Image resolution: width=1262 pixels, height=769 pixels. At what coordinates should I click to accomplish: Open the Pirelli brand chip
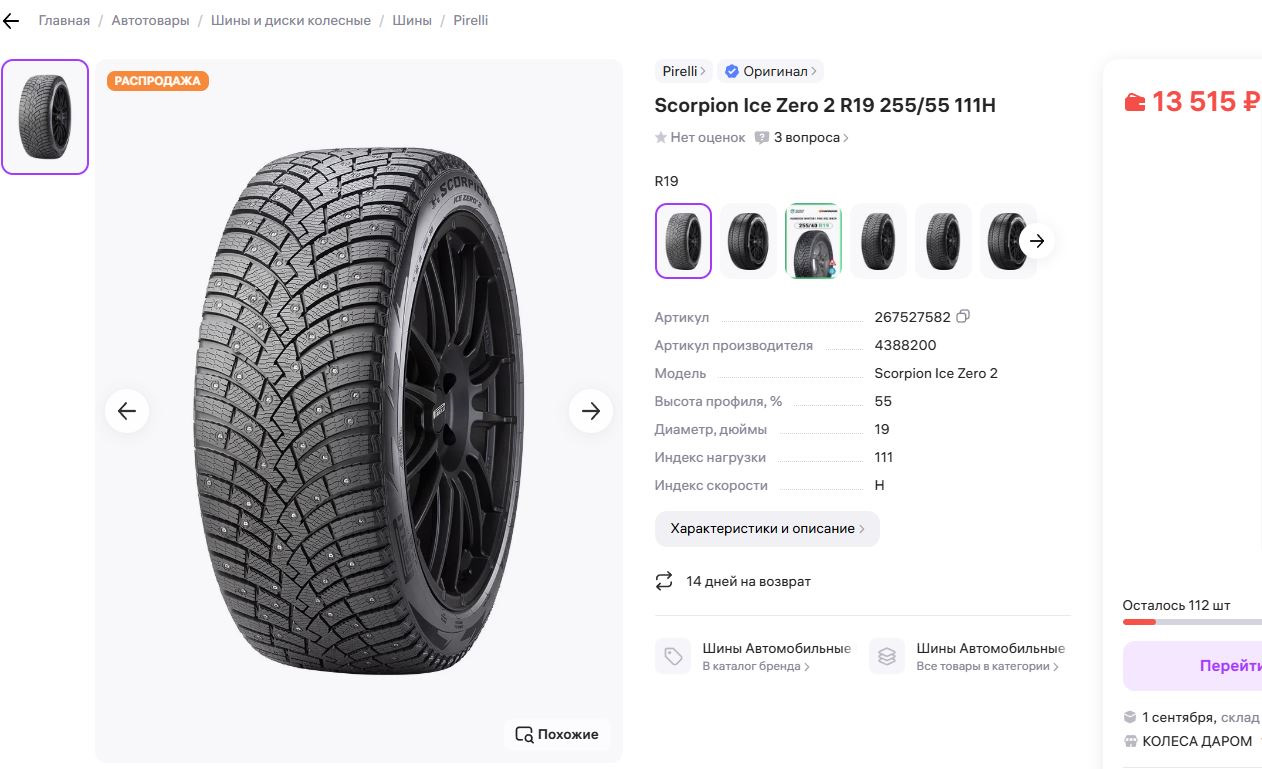683,71
